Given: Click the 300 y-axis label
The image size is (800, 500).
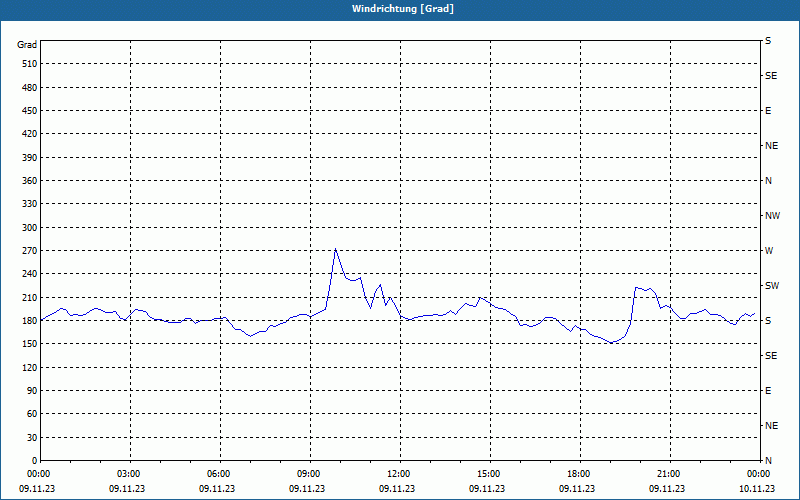Looking at the screenshot, I should 30,228.
